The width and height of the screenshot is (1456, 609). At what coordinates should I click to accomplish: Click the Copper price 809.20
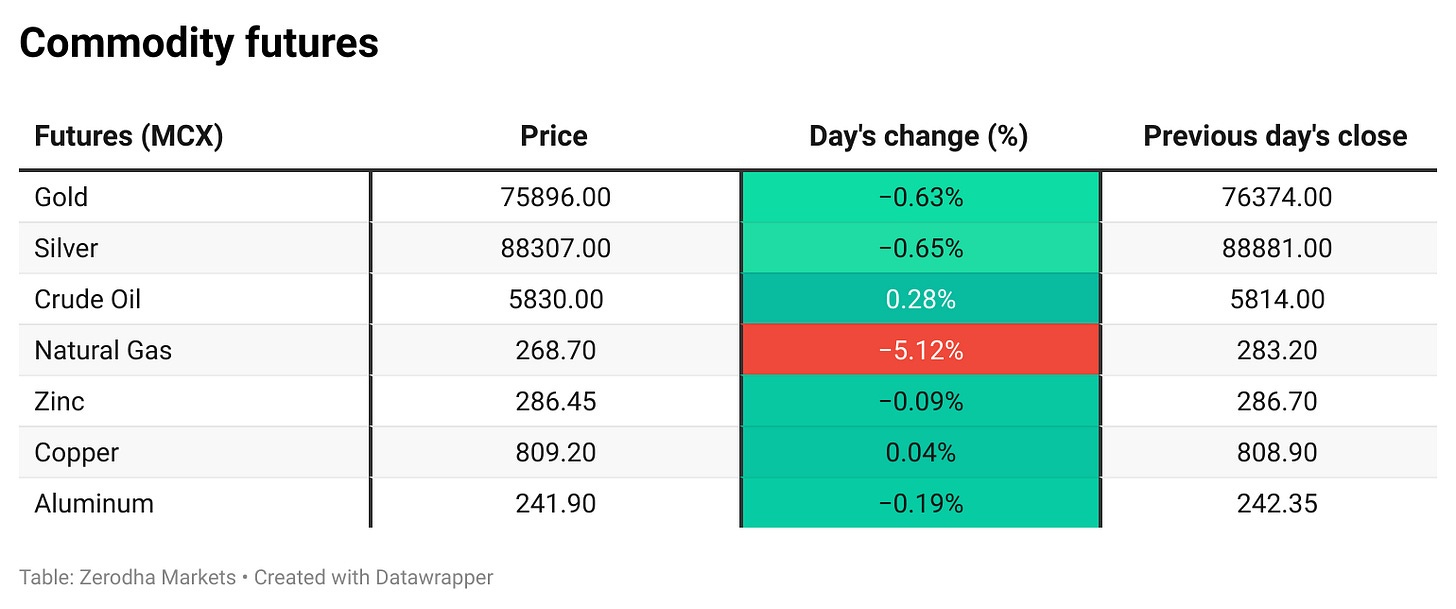(555, 452)
